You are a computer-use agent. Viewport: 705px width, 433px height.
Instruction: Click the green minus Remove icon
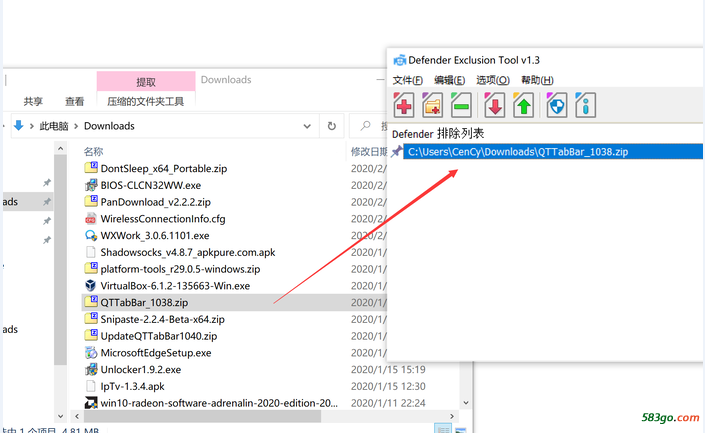(x=461, y=105)
